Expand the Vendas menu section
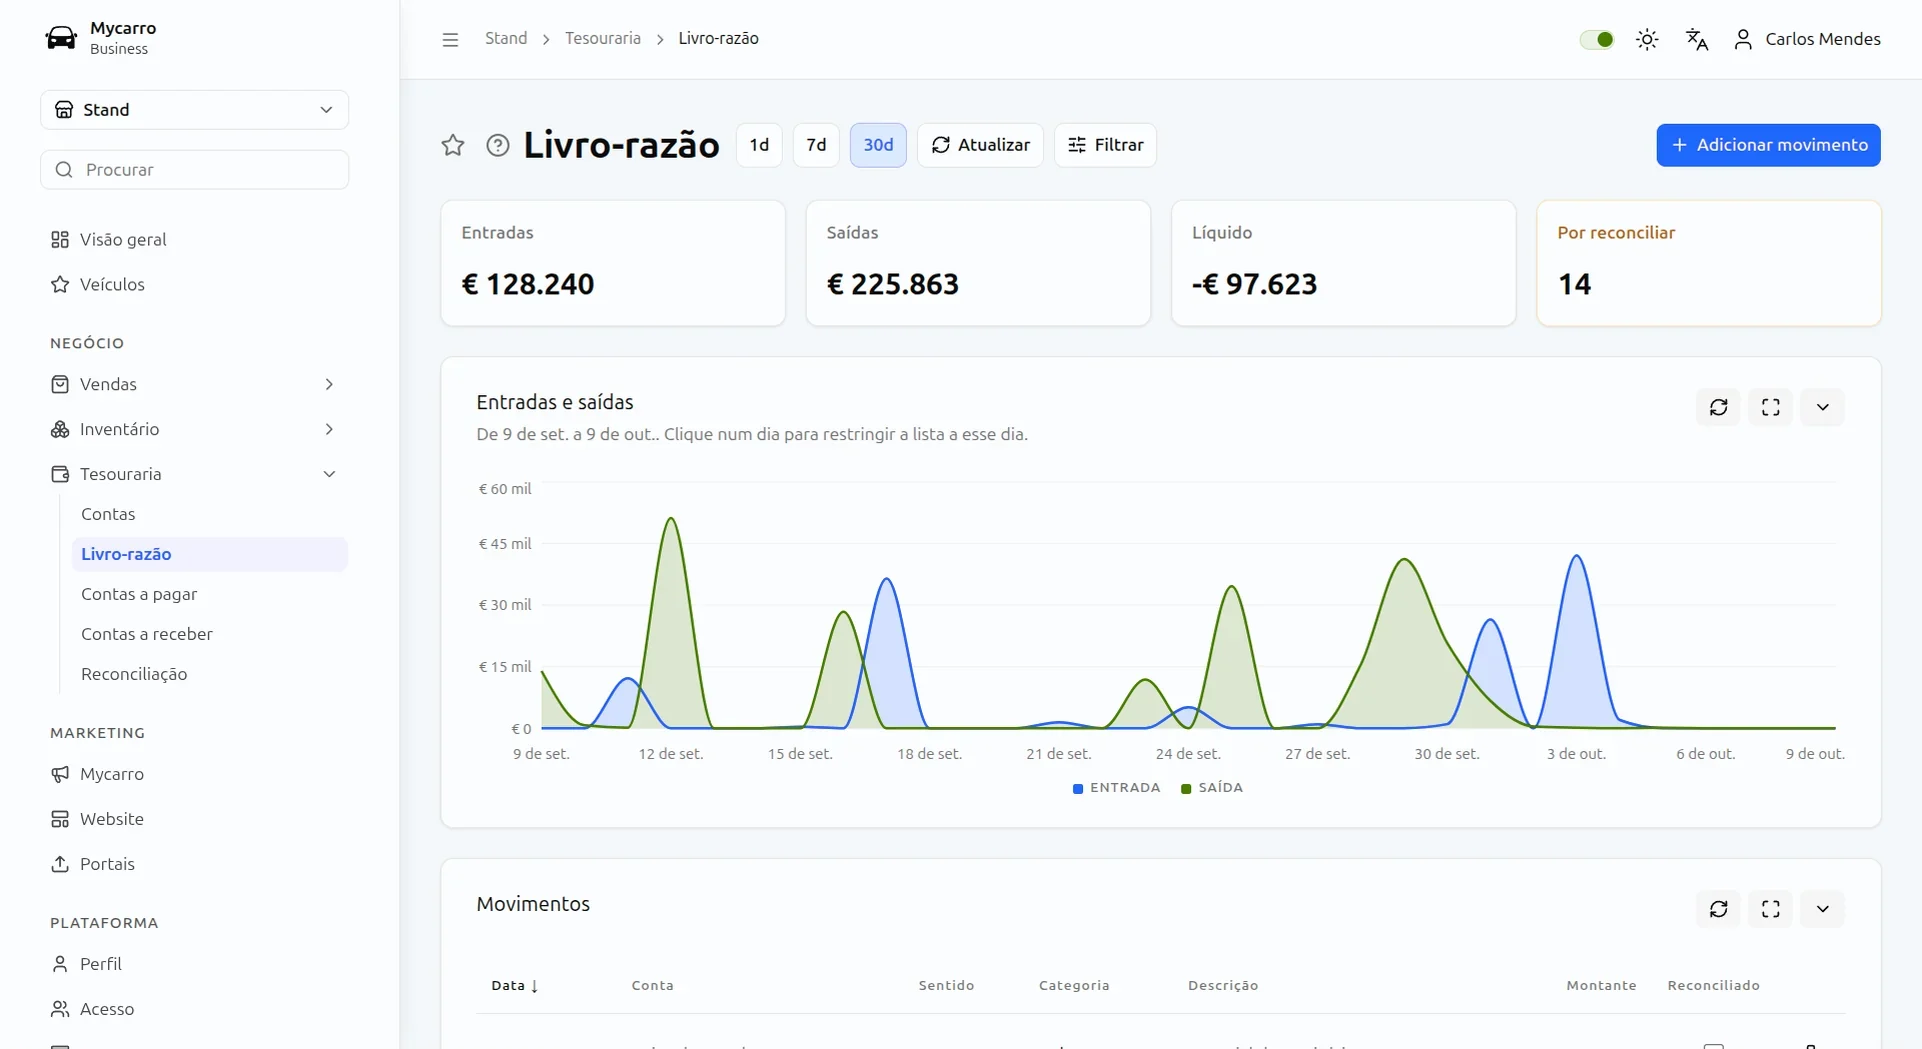1922x1049 pixels. pyautogui.click(x=195, y=384)
